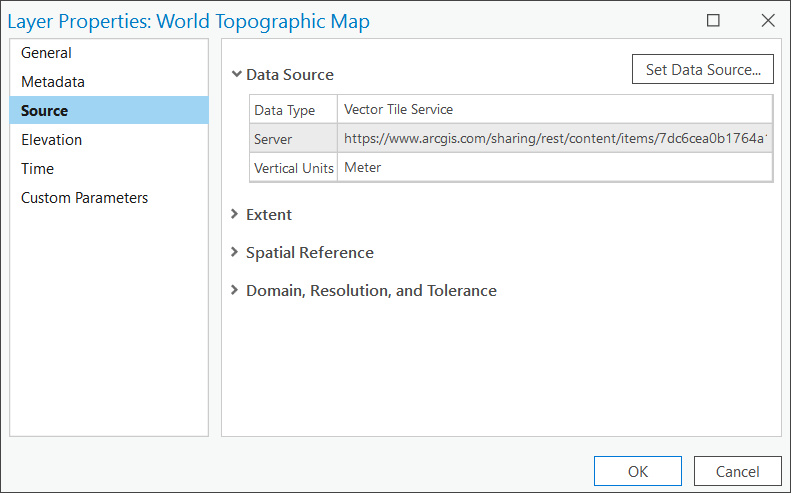Open the General tab
791x493 pixels.
(x=46, y=53)
